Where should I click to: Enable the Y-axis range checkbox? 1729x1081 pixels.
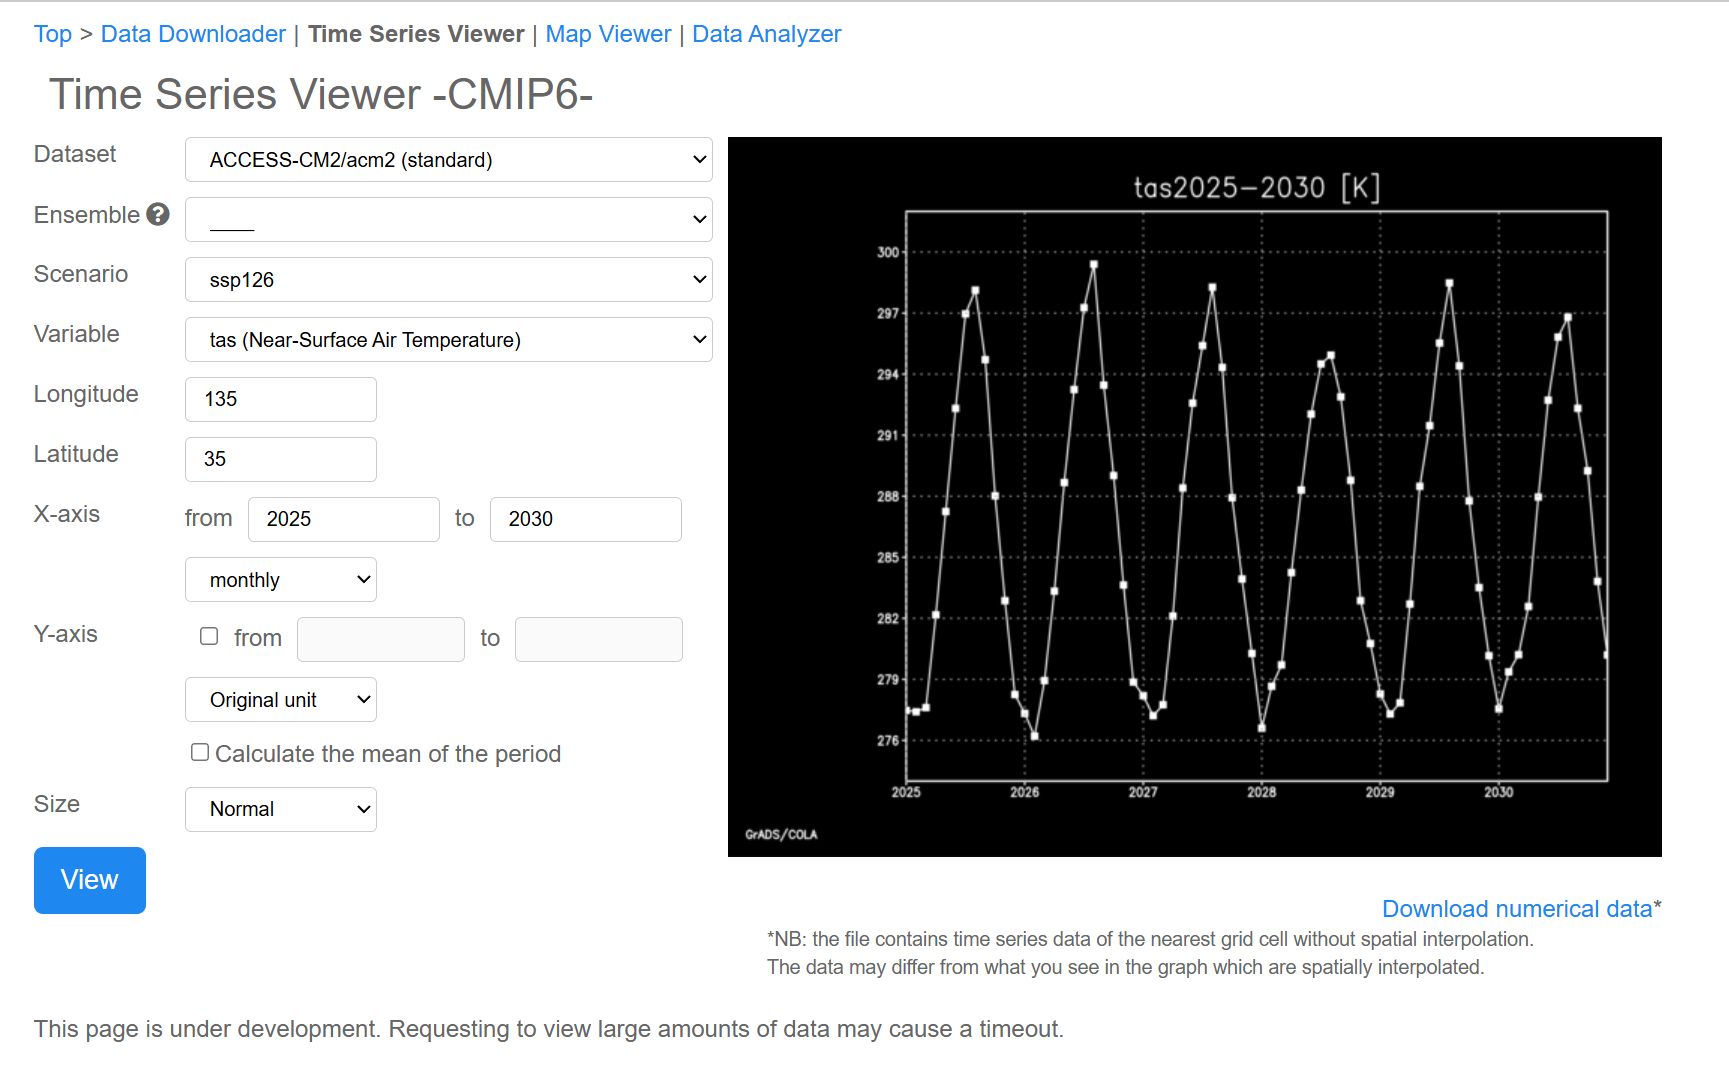pos(209,636)
